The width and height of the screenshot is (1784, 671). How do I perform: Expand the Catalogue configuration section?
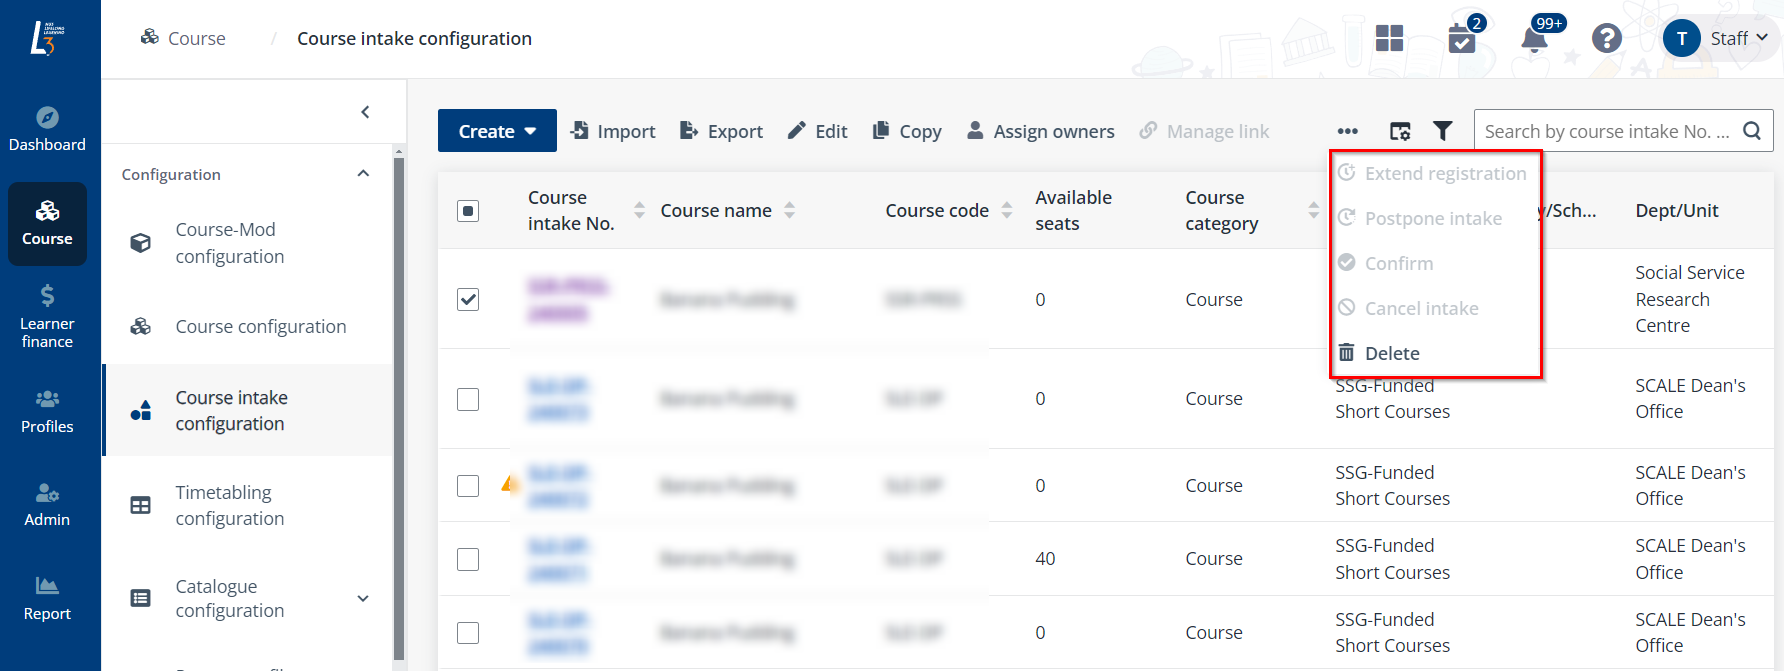tap(363, 598)
